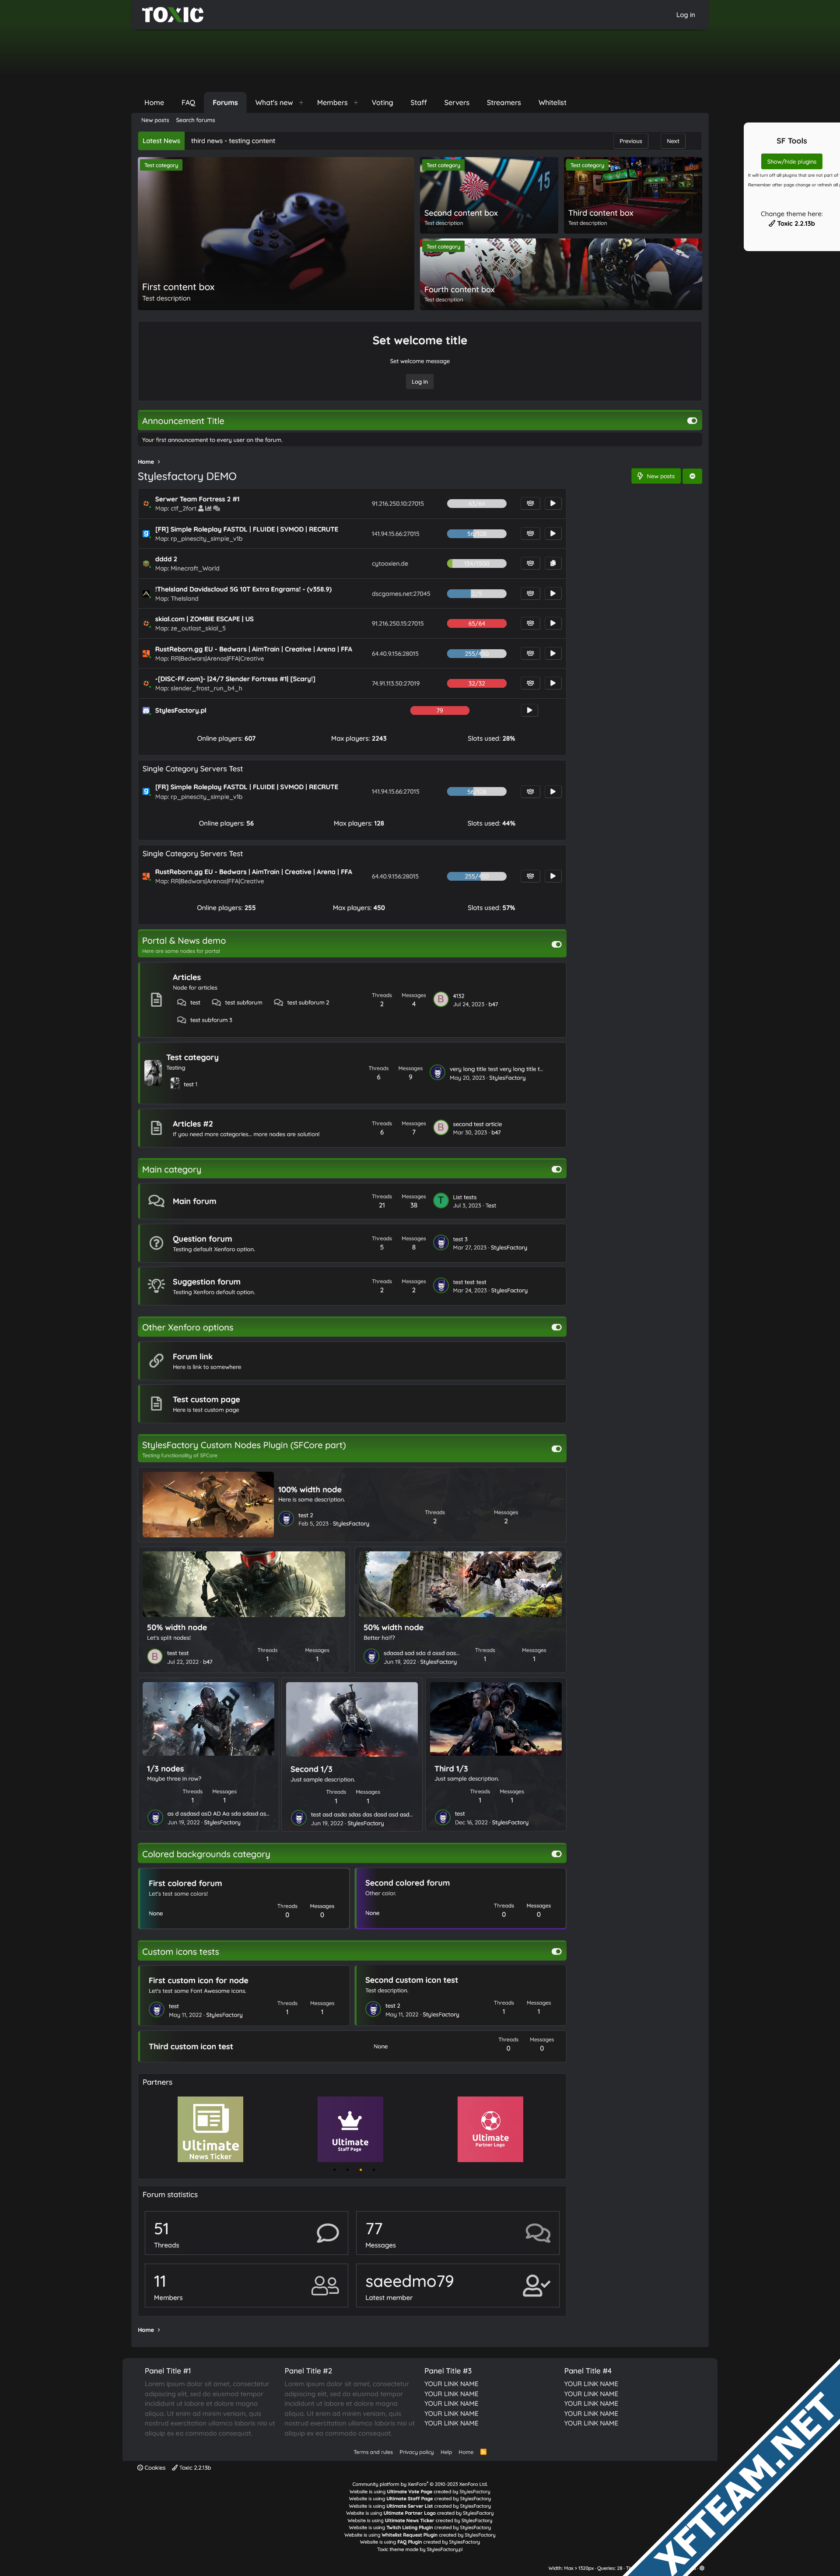The image size is (840, 2576).
Task: Open the Privacy policy footer link
Action: pyautogui.click(x=416, y=2452)
